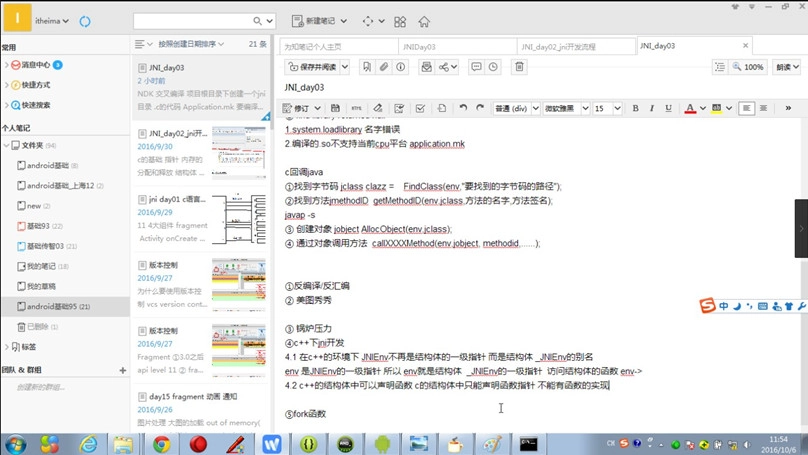
Task: Open the note list view-mode dropdown
Action: coord(143,44)
